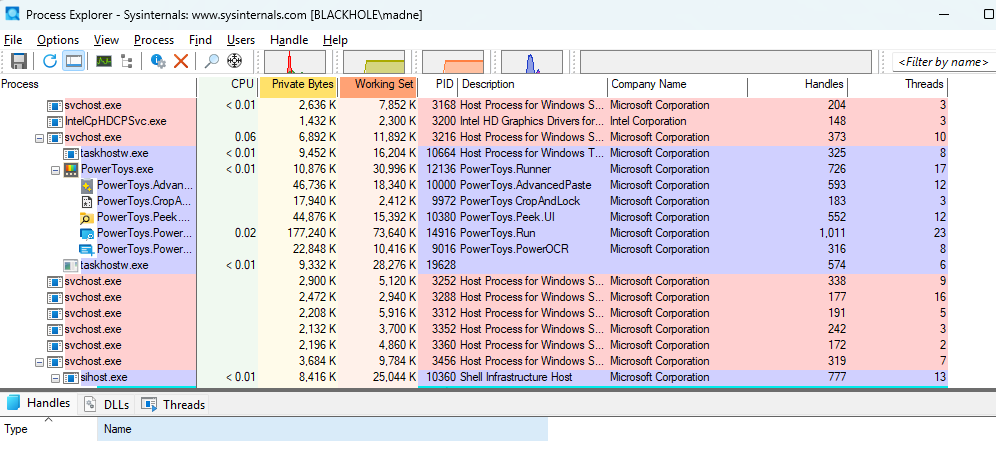Switch to the Handles tab
Image resolution: width=996 pixels, height=475 pixels.
pyautogui.click(x=39, y=403)
